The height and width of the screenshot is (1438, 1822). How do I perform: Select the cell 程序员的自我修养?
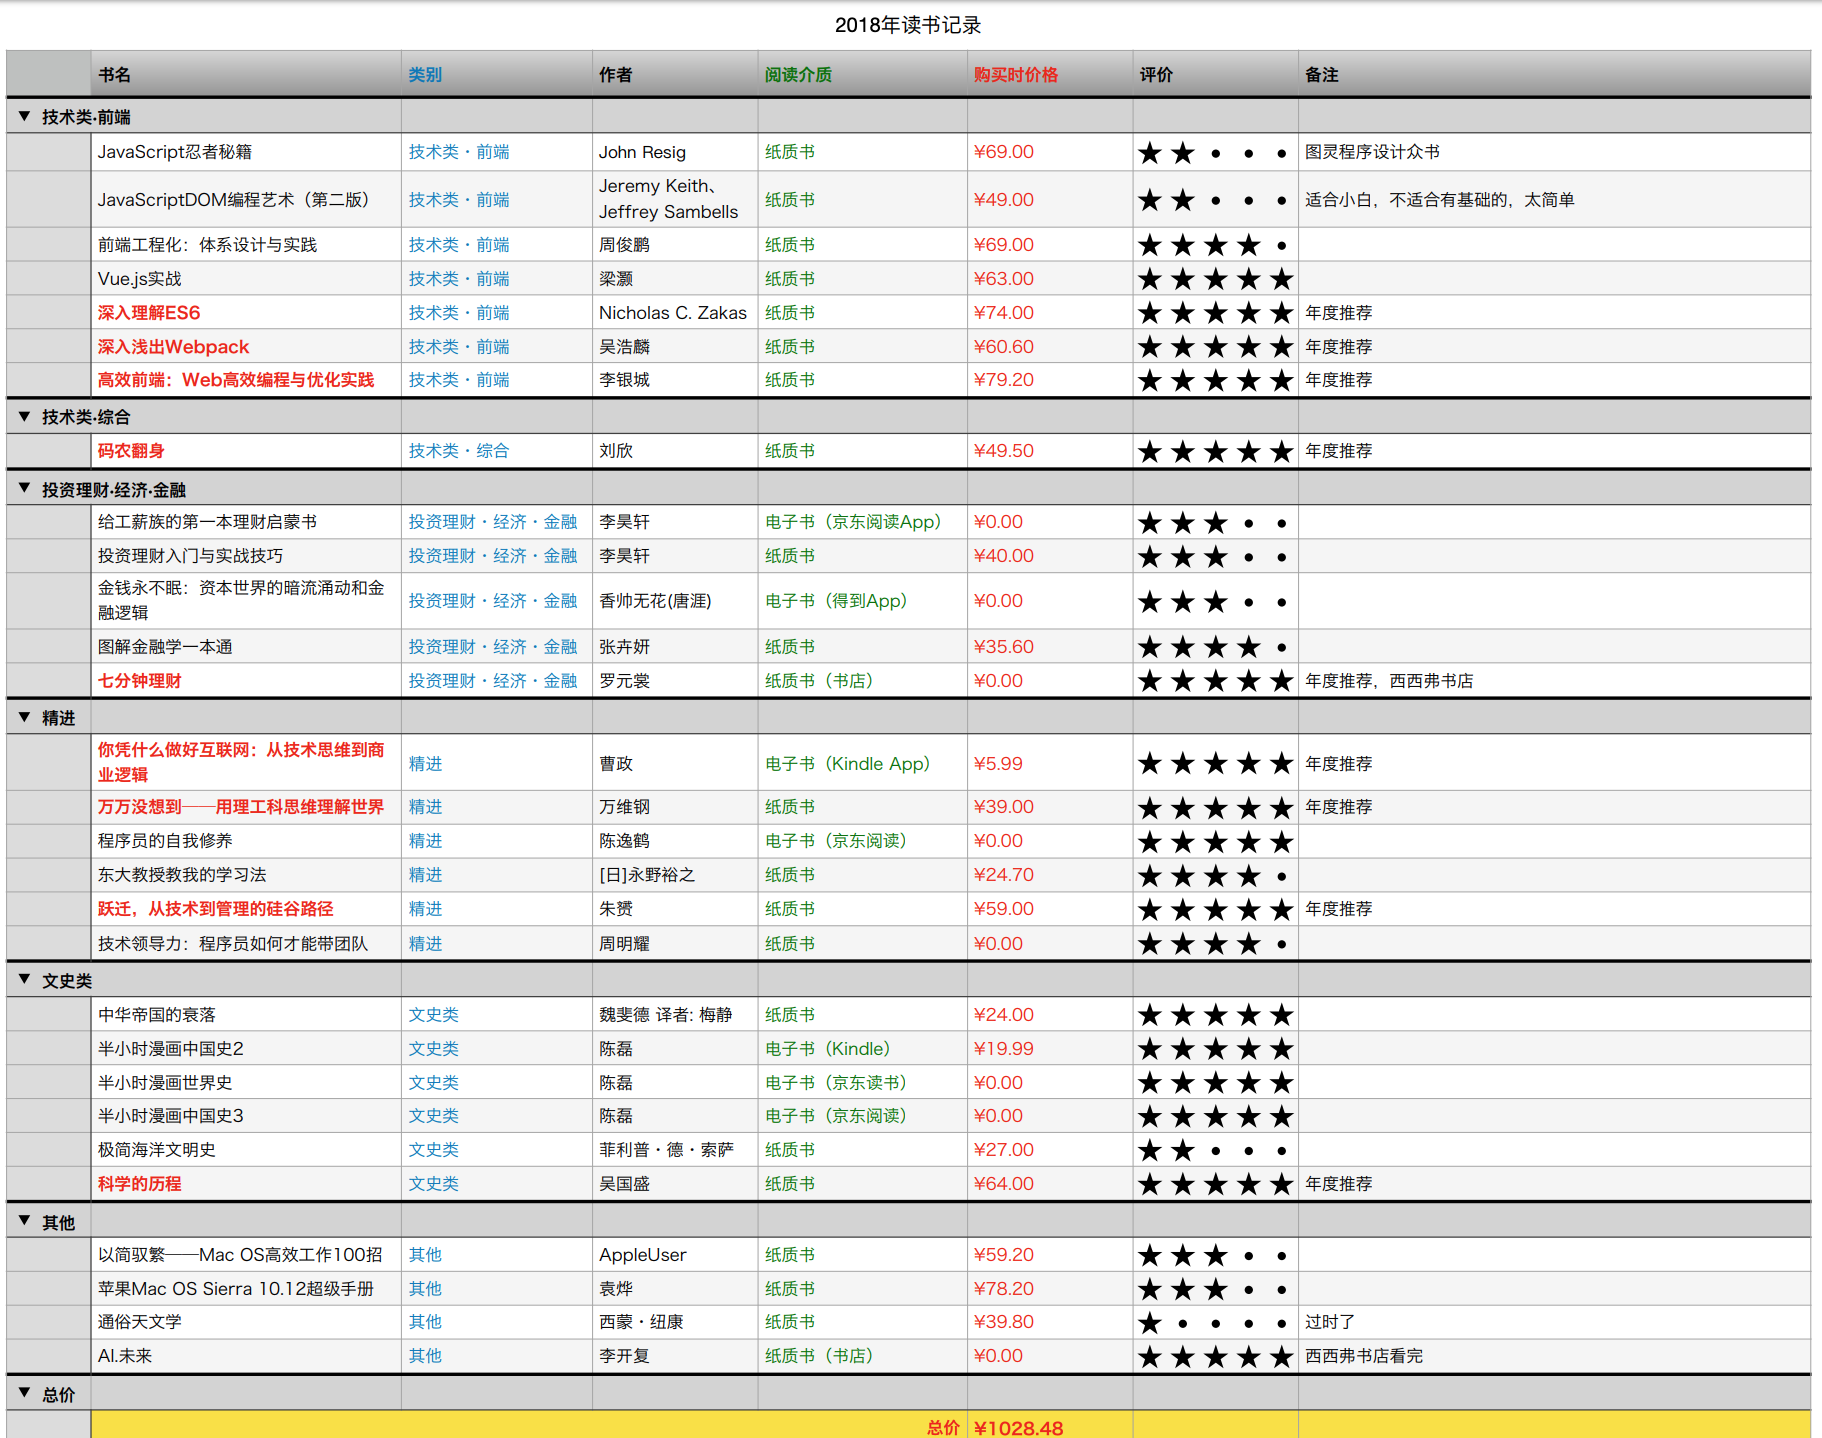[x=246, y=841]
